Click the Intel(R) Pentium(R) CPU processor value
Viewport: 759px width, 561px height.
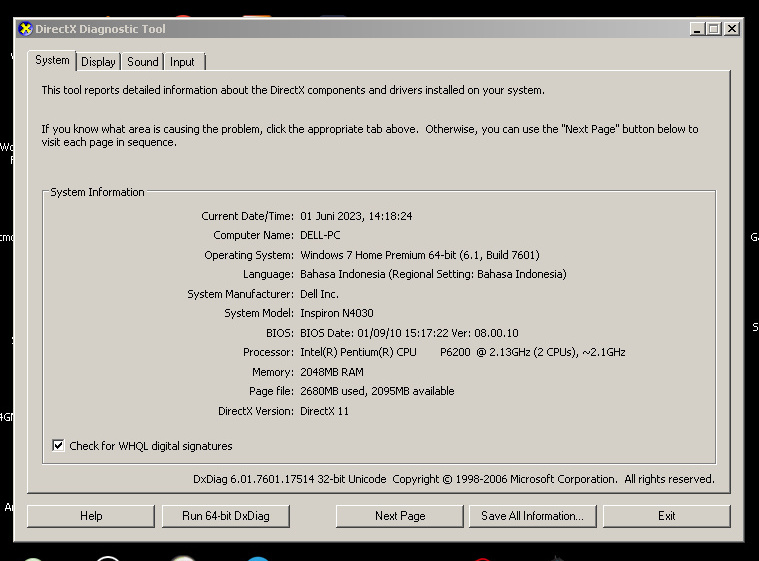tap(463, 352)
